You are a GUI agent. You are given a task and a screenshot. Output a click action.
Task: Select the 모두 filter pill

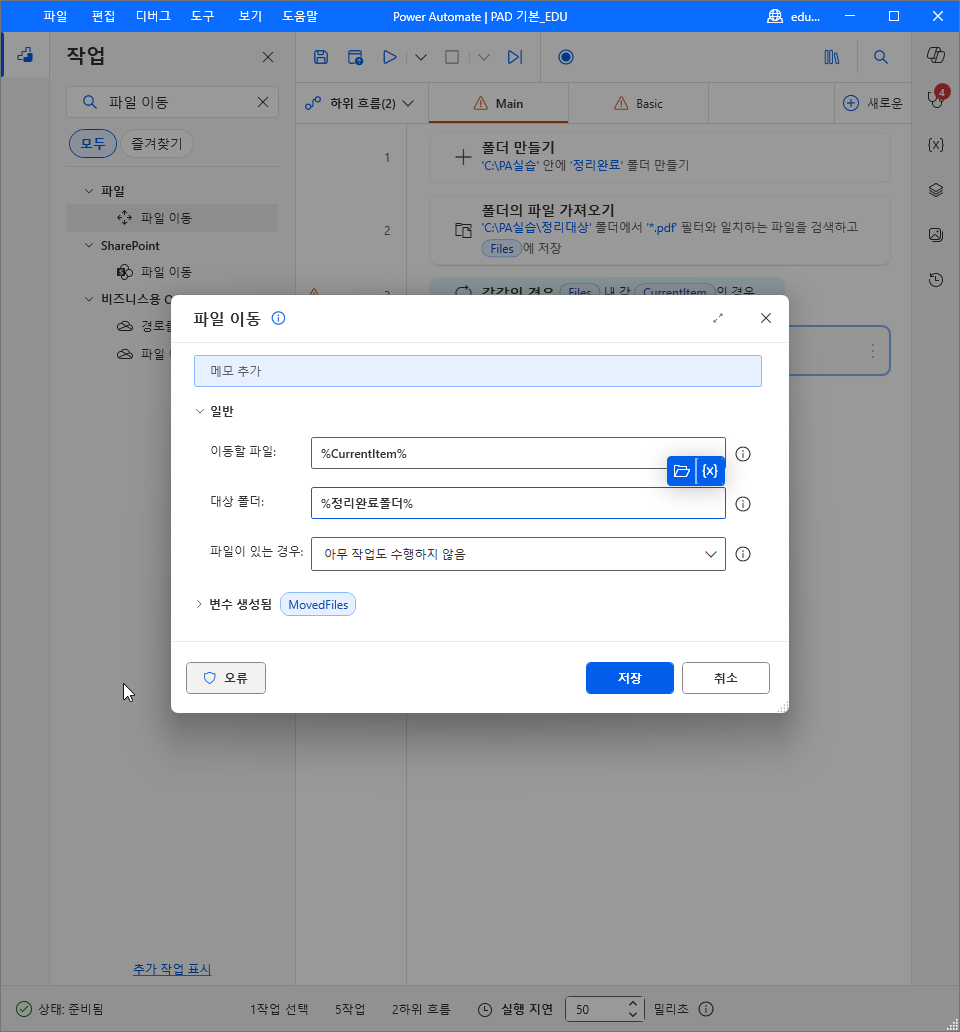93,143
